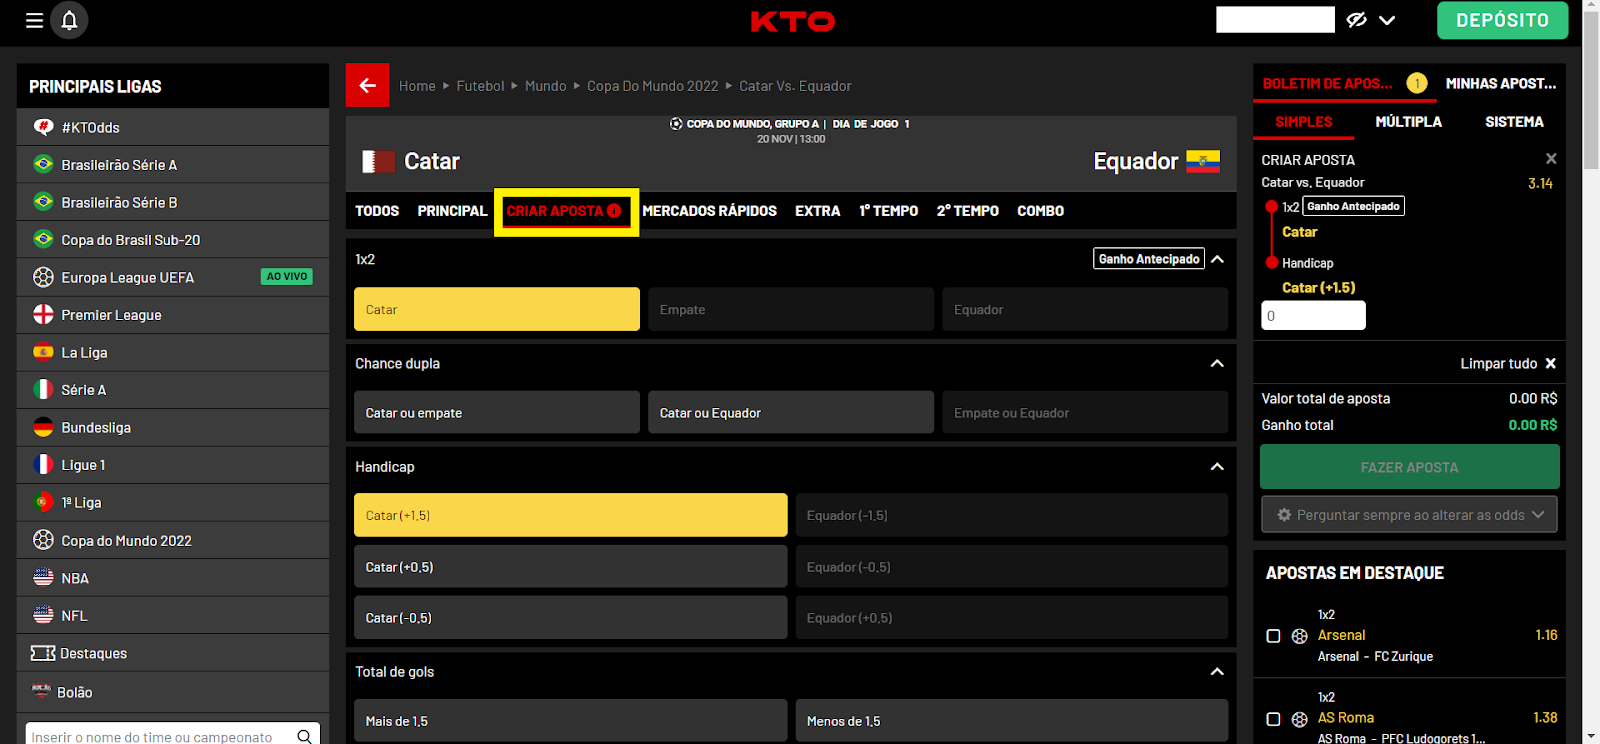Open BOLETIM DE APOSTAS tab

coord(1344,83)
